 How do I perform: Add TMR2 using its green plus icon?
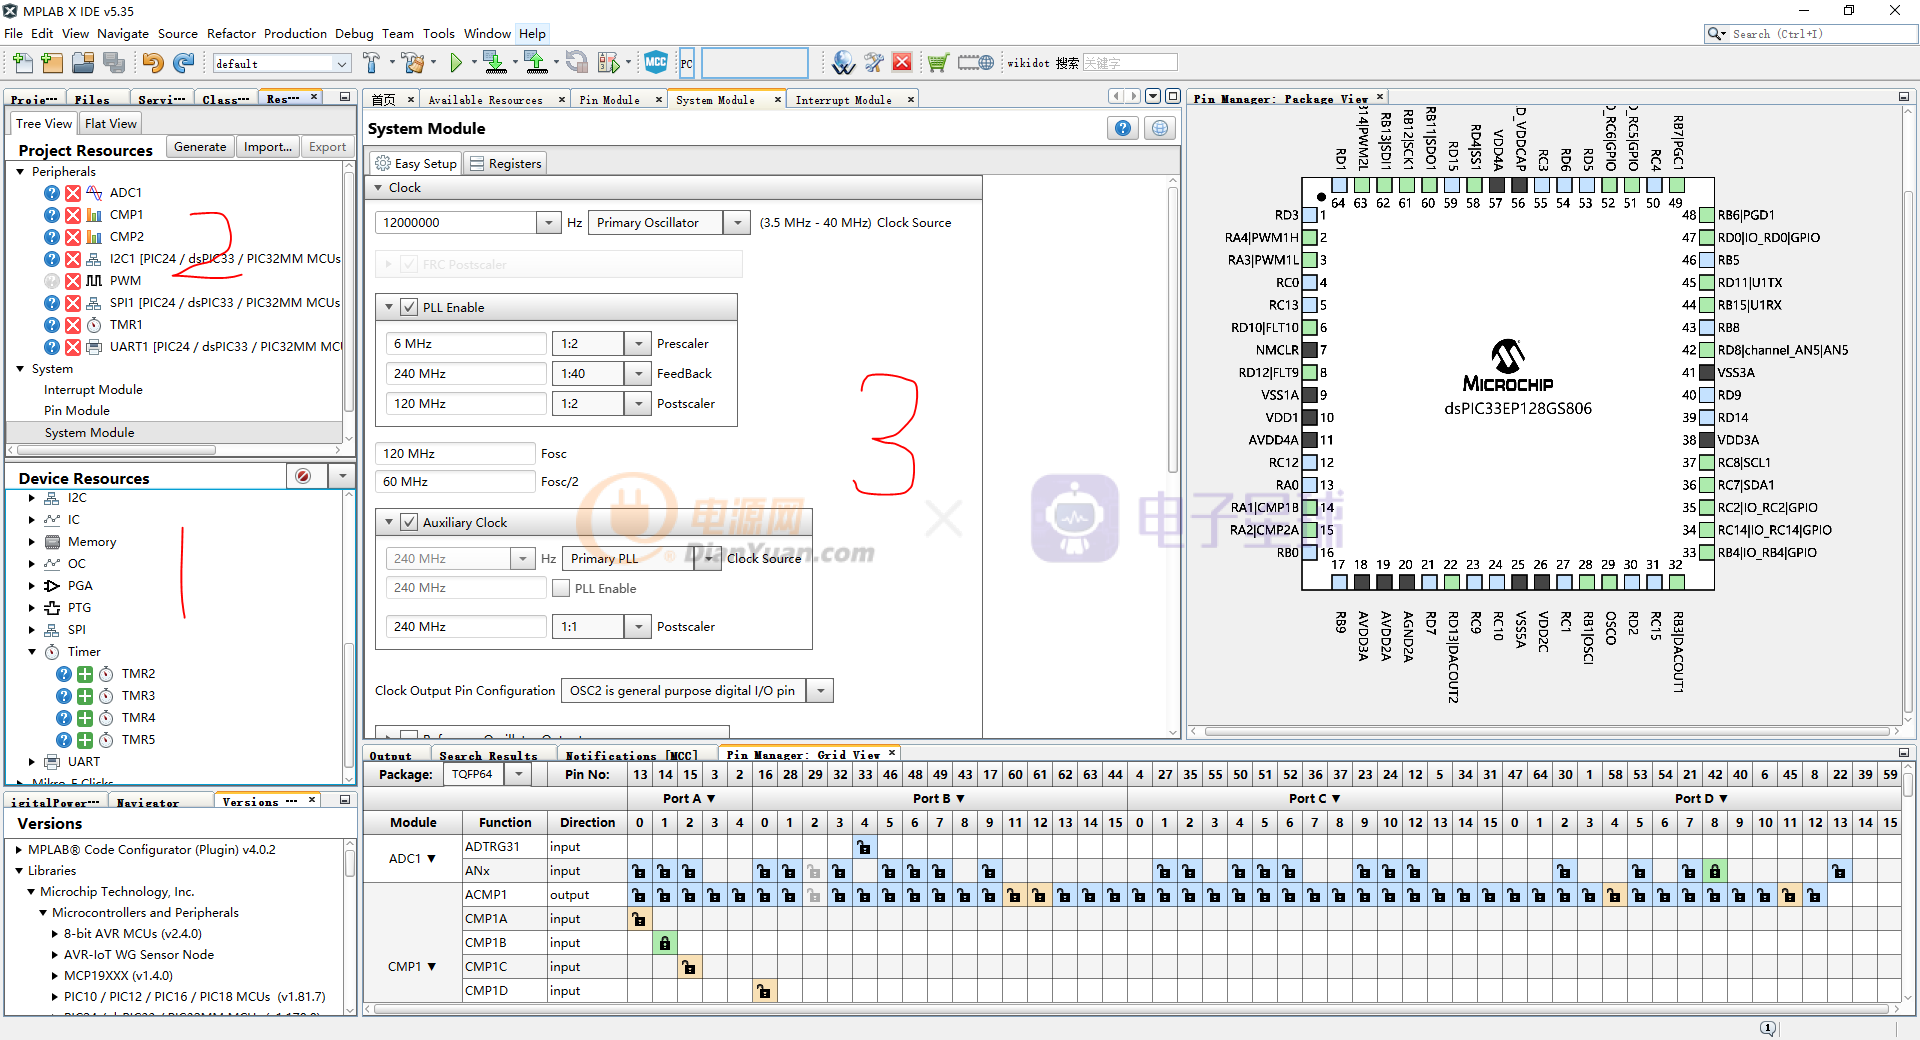pyautogui.click(x=85, y=674)
